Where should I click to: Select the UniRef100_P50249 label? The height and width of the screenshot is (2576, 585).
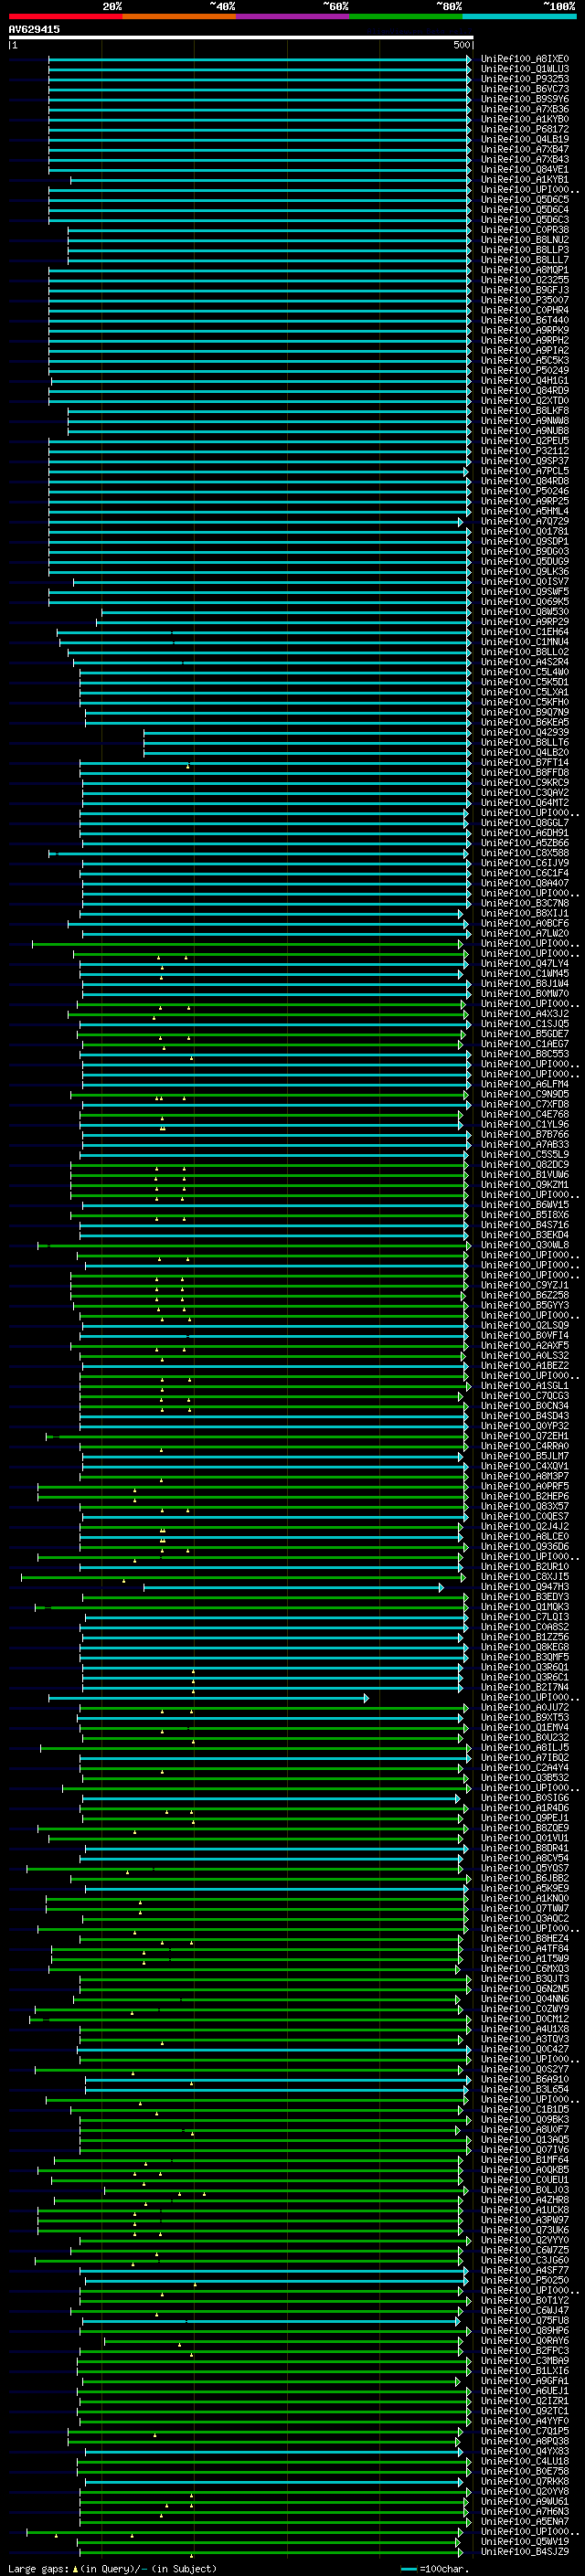pos(525,371)
